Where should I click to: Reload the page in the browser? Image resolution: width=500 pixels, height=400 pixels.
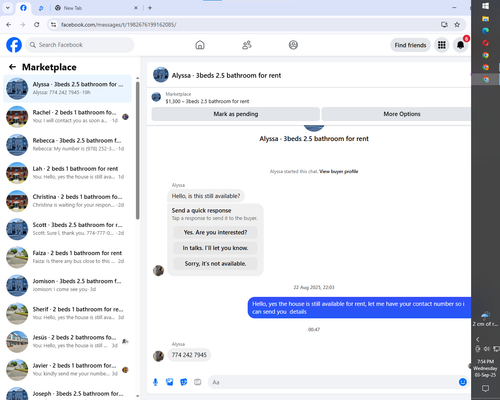tap(37, 24)
